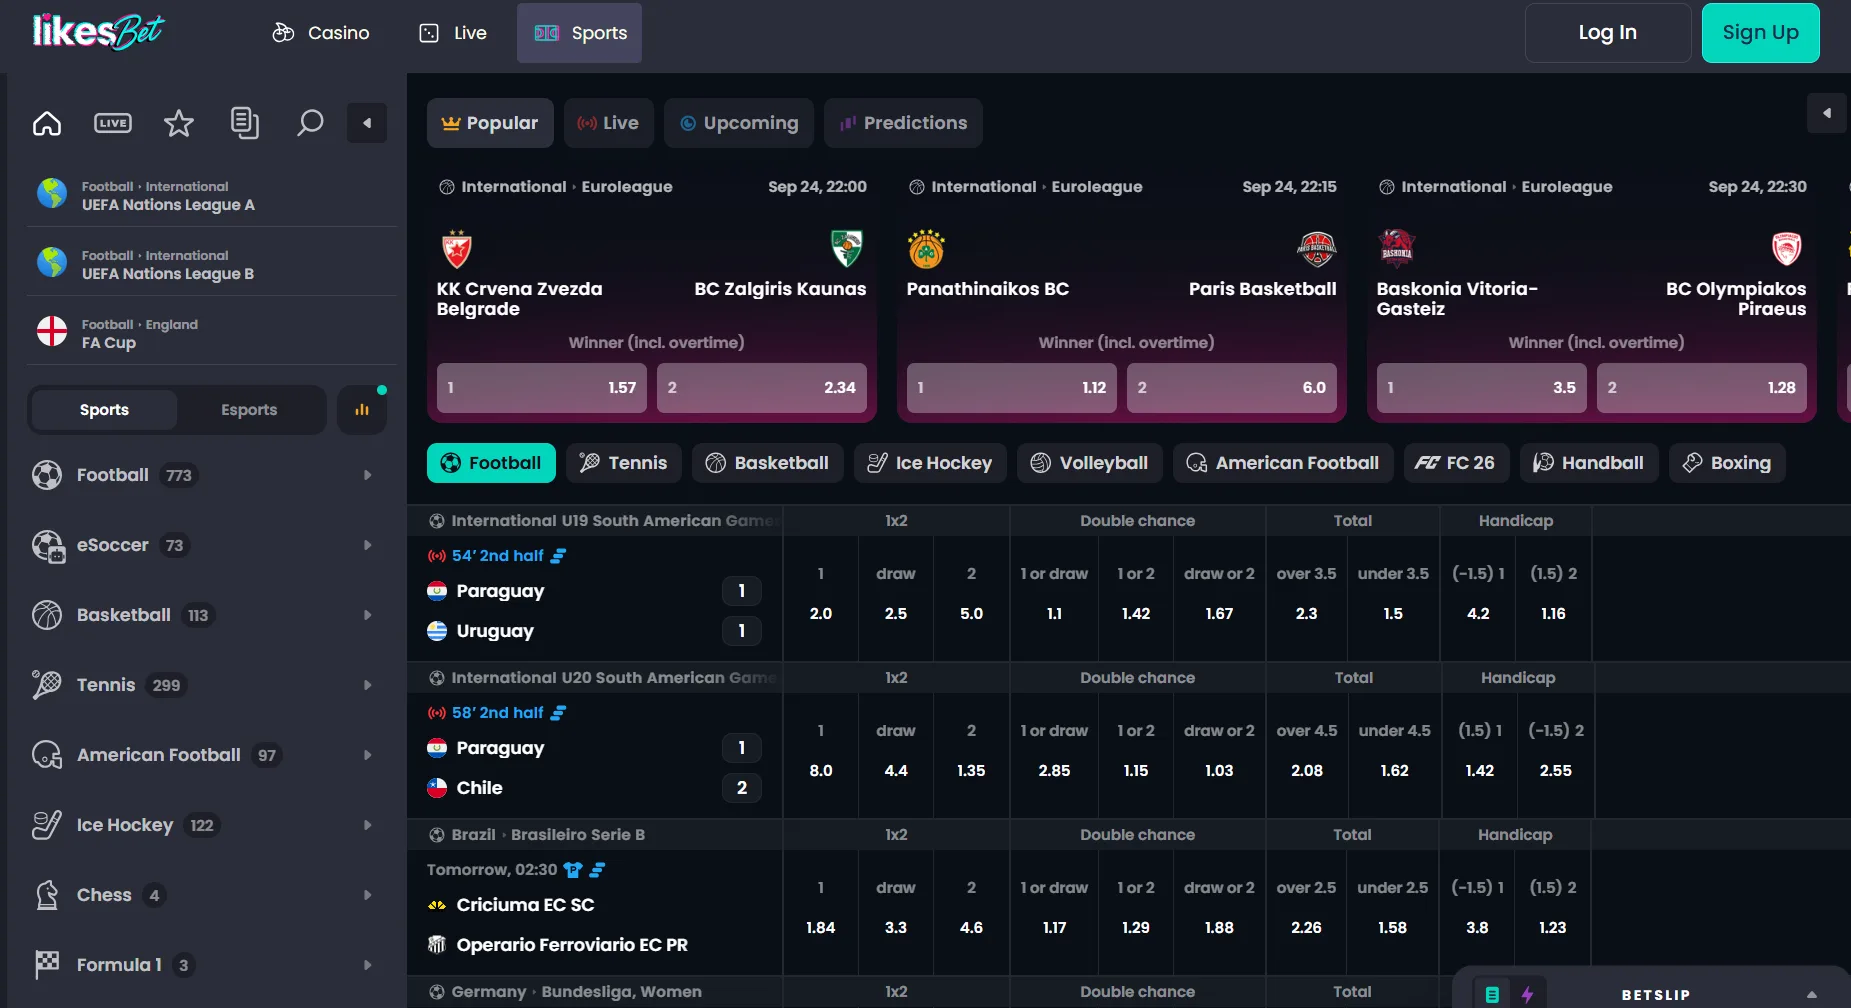The image size is (1851, 1008).
Task: Select draw odds 2.5 Paraguay vs Uruguay
Action: pos(896,598)
